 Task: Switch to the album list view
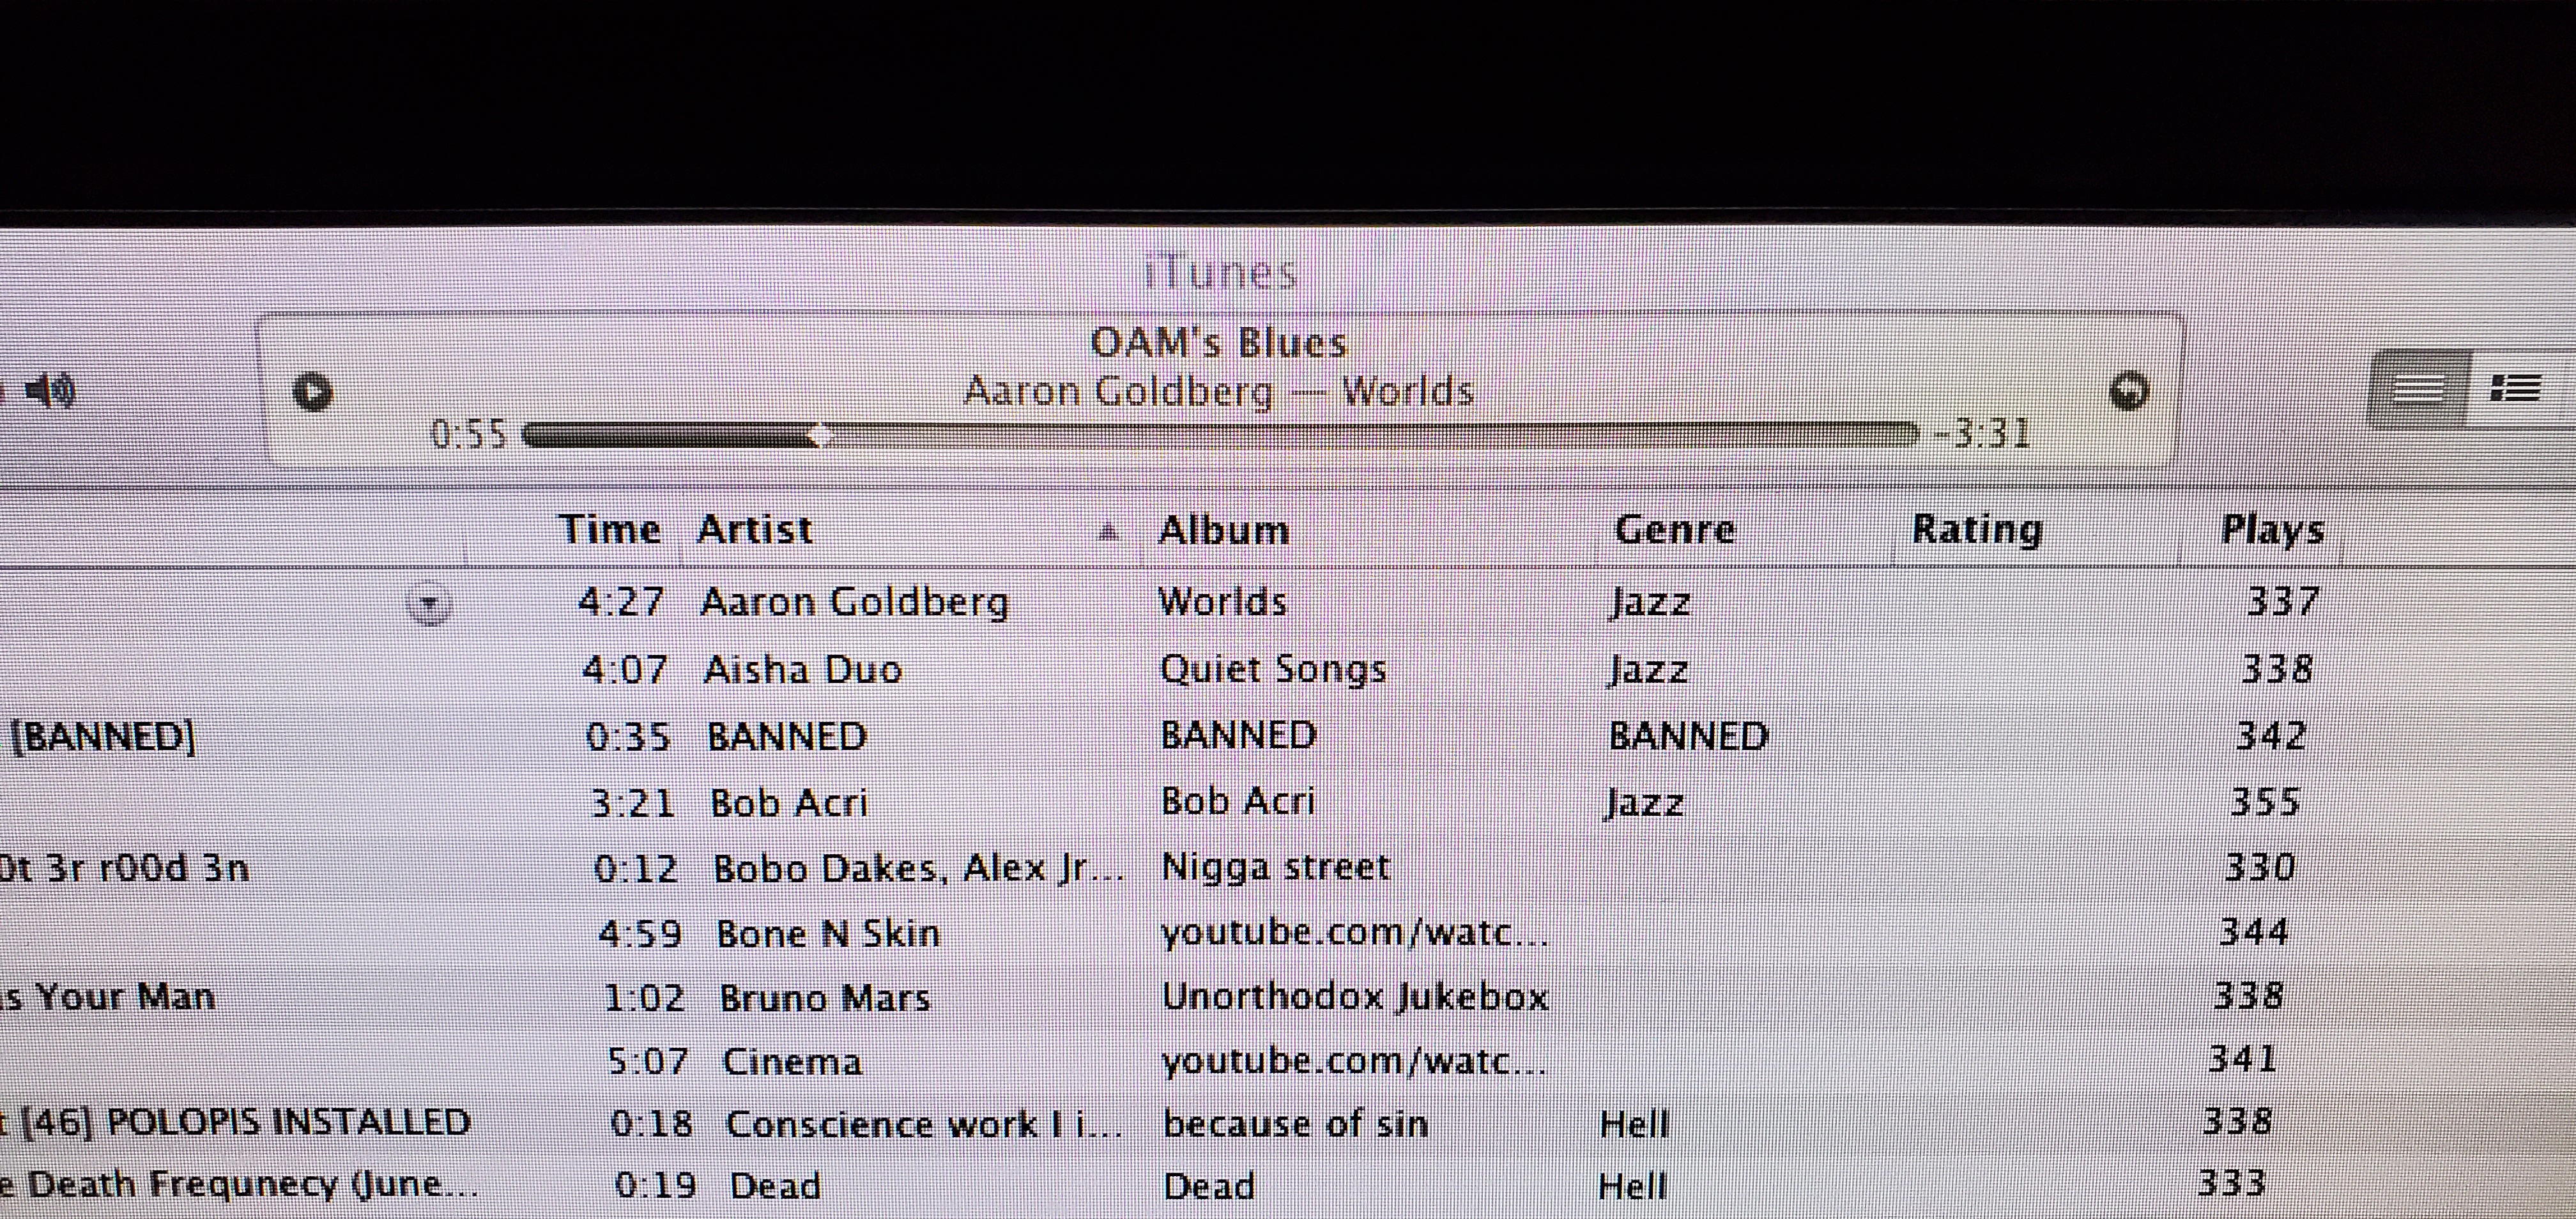[x=2515, y=388]
